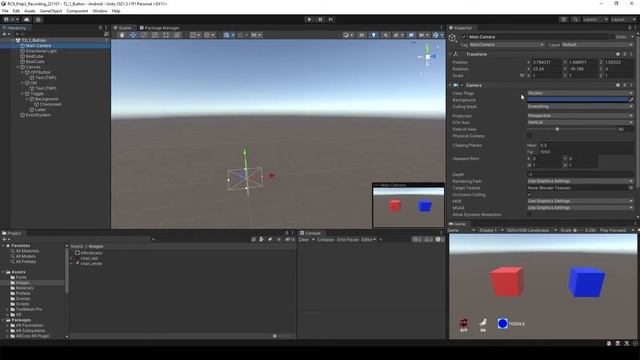This screenshot has height=360, width=640.
Task: Click the orientation gizmo in Scene view
Action: (x=427, y=57)
